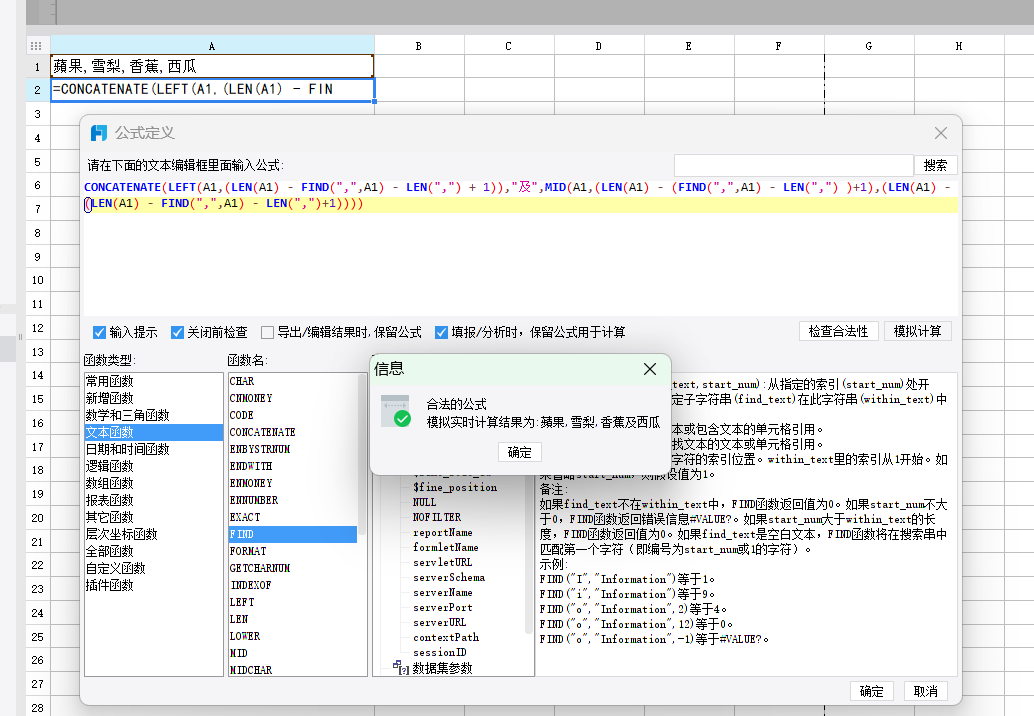Select $fine_position variable in tree
The image size is (1034, 716).
pyautogui.click(x=455, y=487)
